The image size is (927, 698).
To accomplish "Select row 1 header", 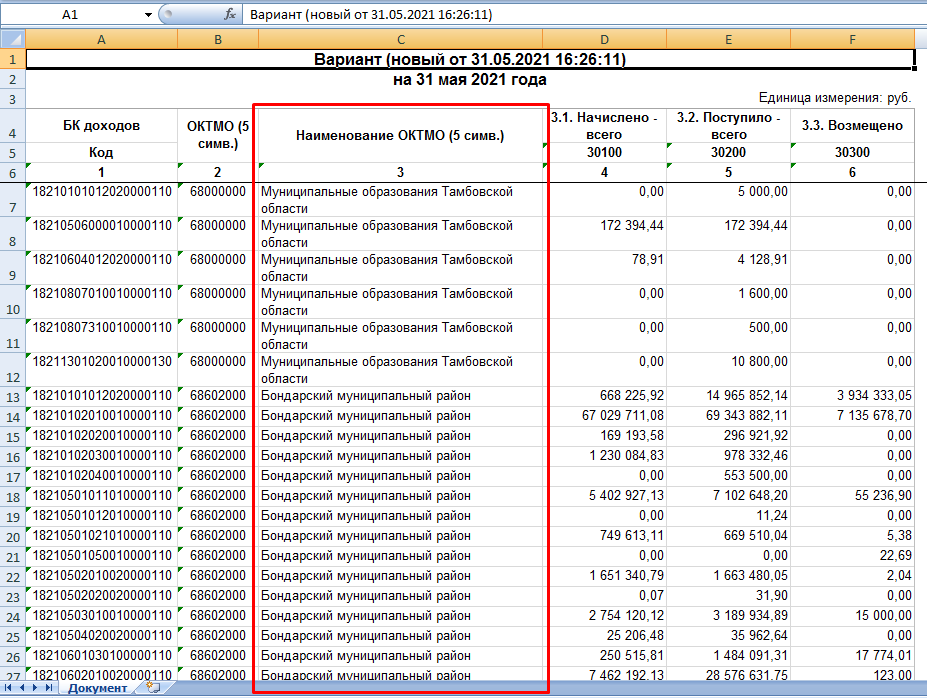I will click(13, 59).
